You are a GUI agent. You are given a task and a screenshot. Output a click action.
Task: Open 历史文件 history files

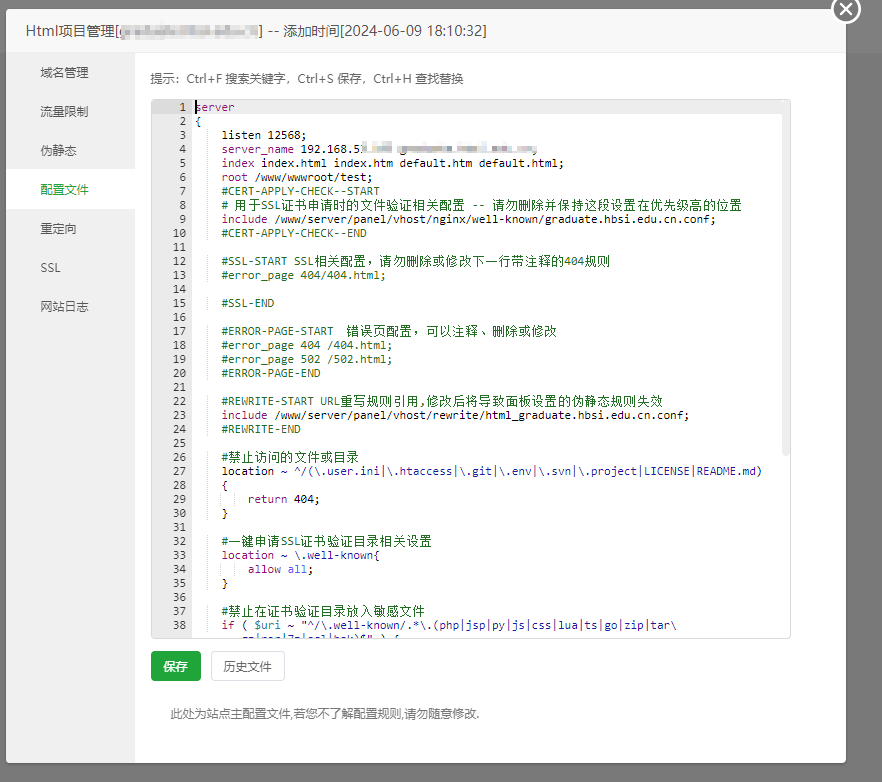coord(248,666)
